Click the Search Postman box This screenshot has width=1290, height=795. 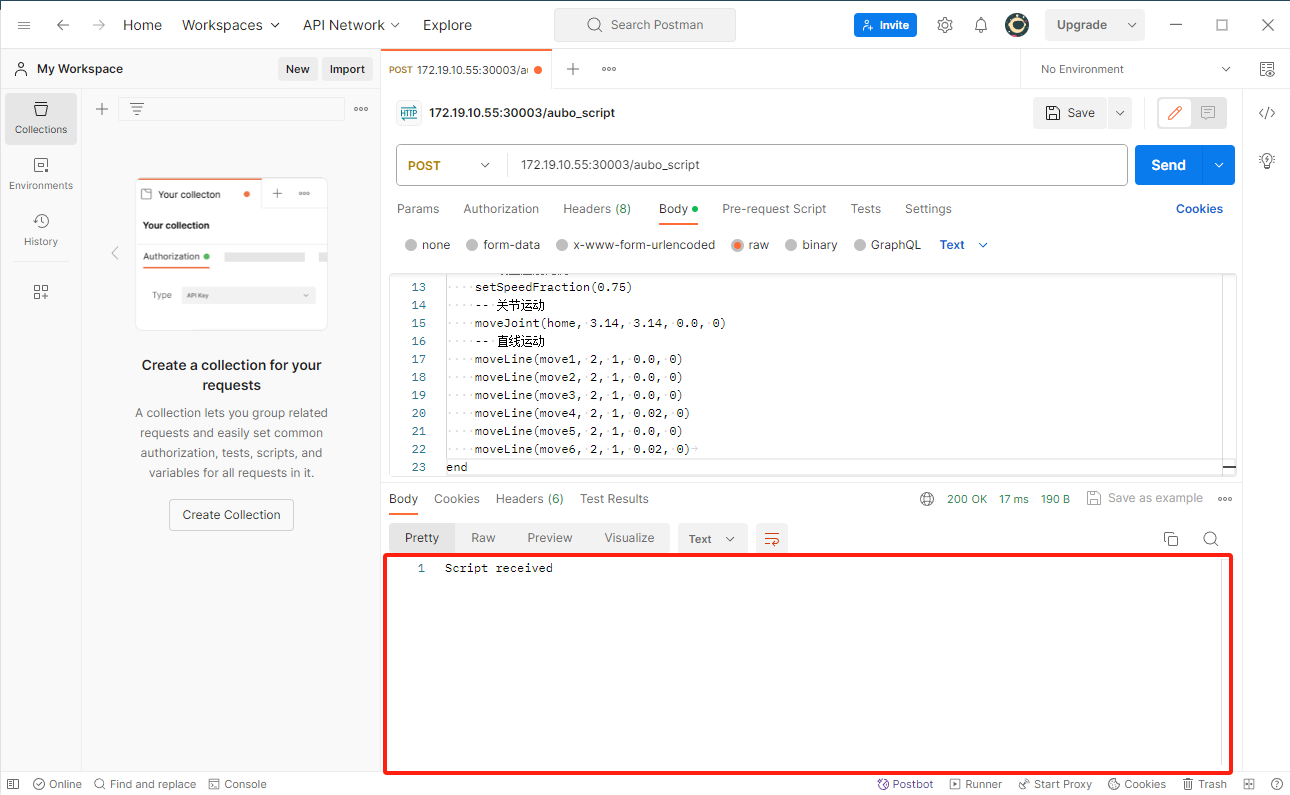[x=645, y=25]
